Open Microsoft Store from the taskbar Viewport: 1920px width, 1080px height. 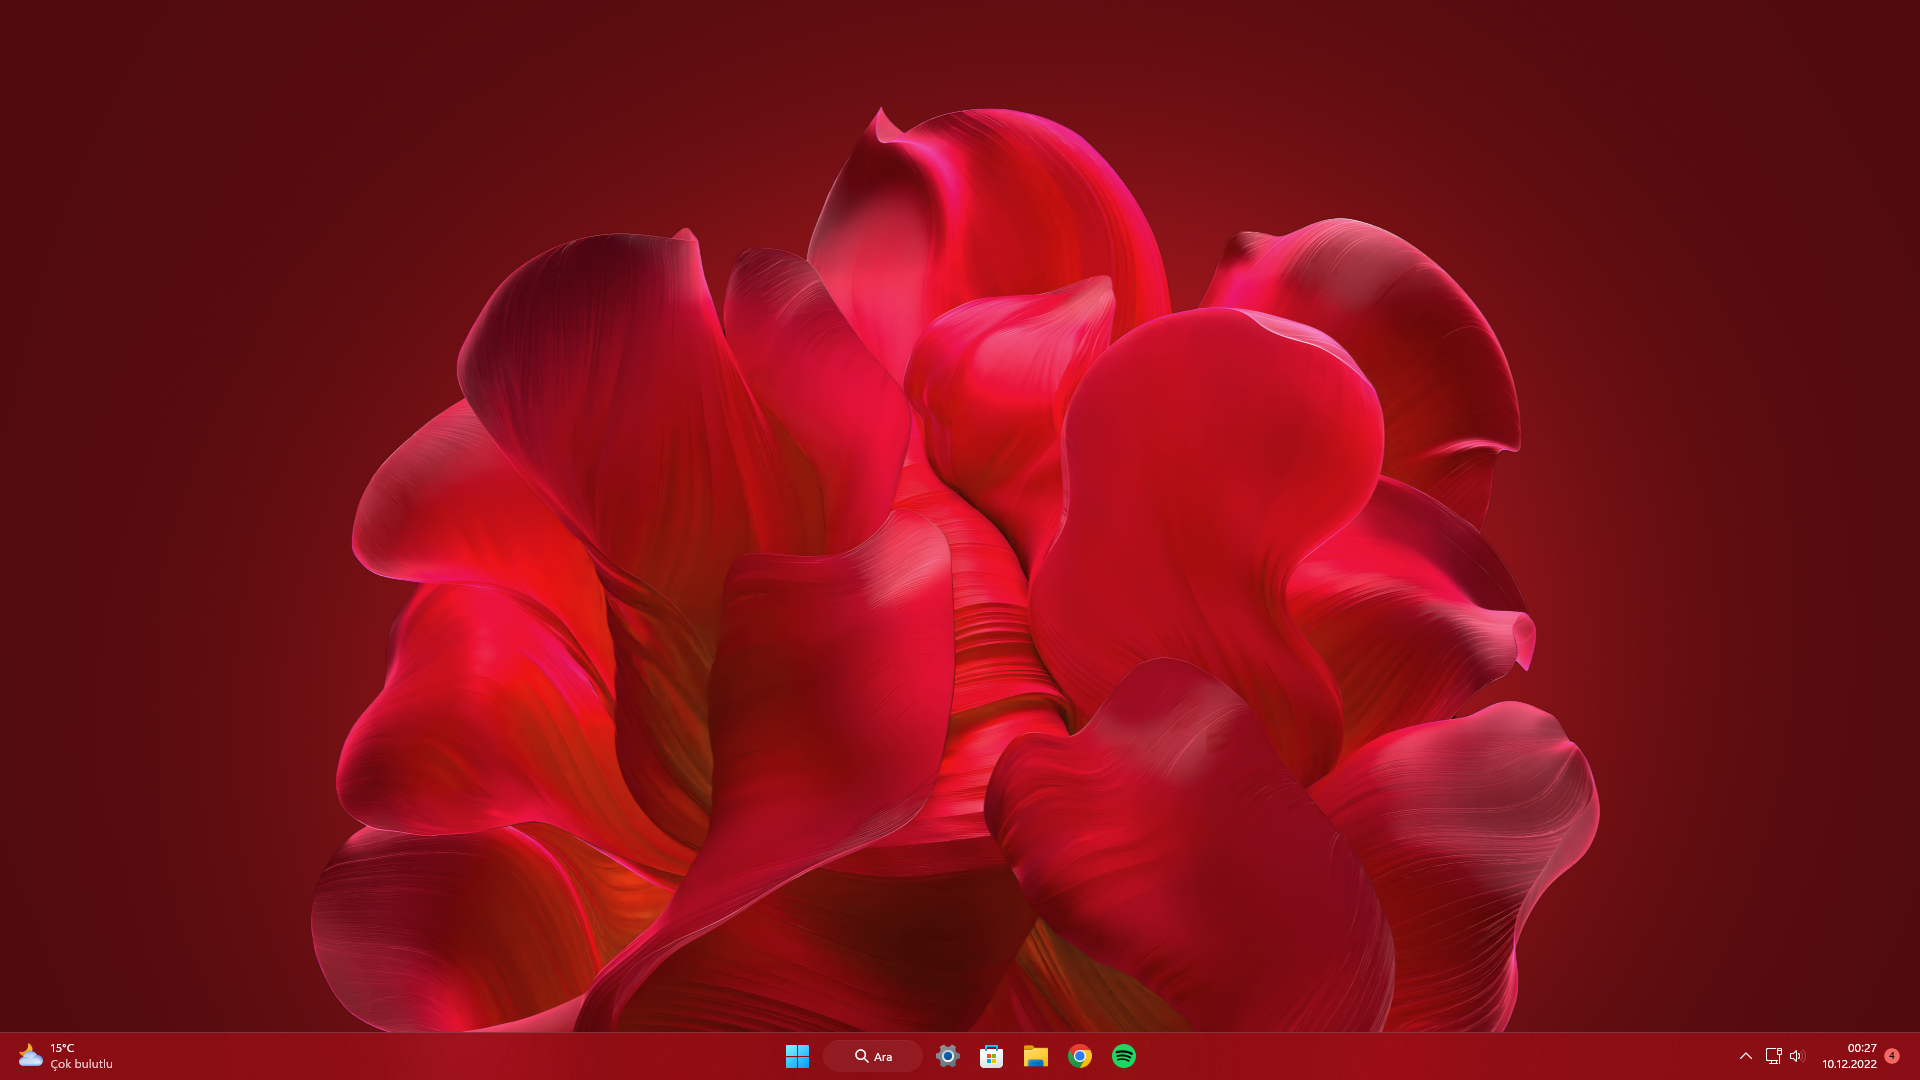click(991, 1056)
